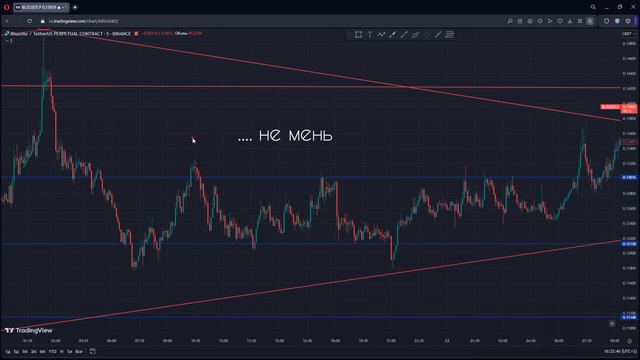Click the Bluzelle / TetherUS perpetual contract title

[x=70, y=33]
